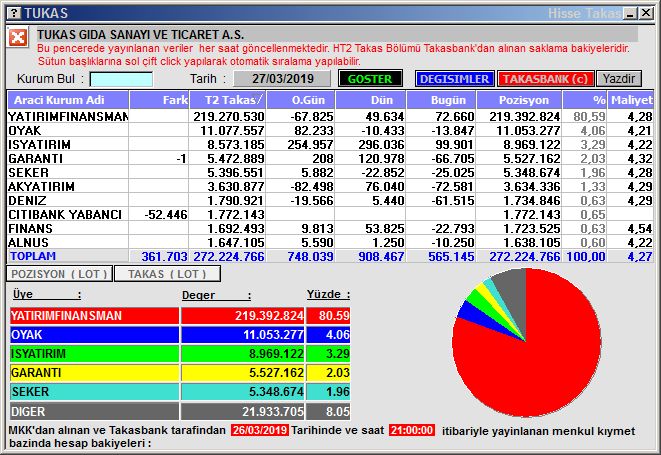The image size is (661, 455).
Task: Select the ALNUS table row
Action: click(330, 242)
